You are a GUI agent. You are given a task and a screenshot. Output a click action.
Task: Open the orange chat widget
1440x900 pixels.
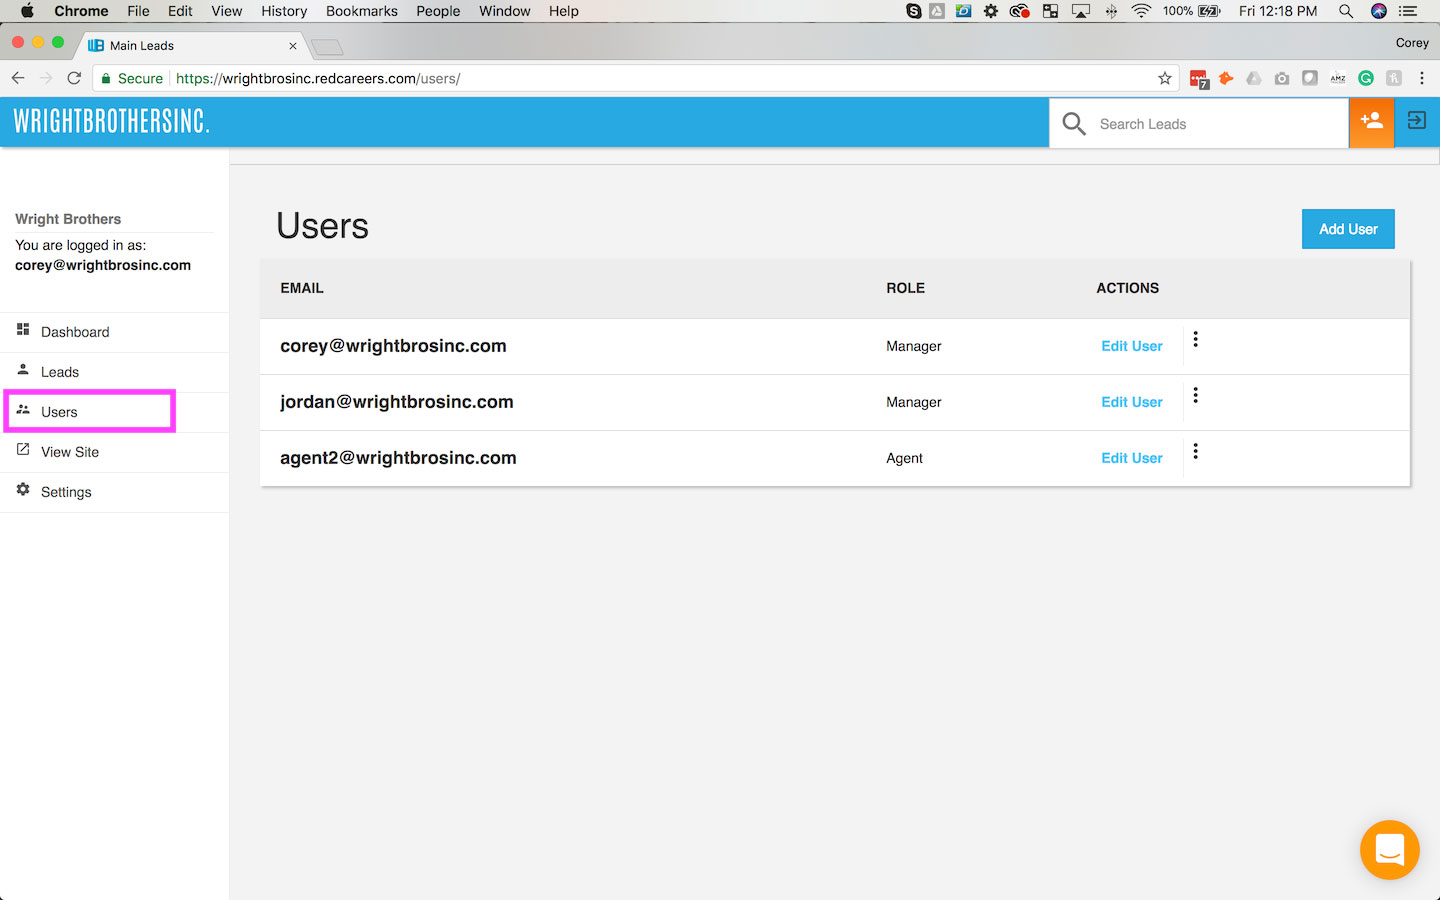click(x=1390, y=850)
